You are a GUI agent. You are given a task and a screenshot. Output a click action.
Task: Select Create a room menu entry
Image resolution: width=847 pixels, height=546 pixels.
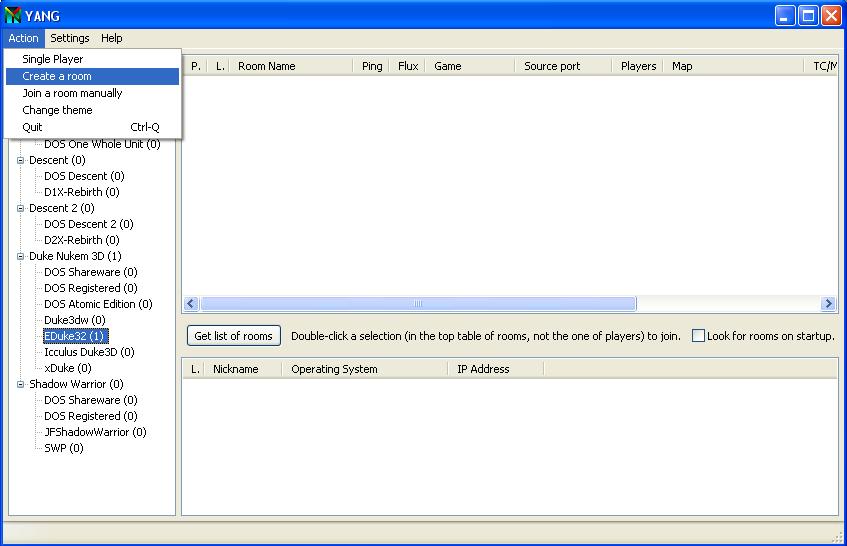(92, 76)
